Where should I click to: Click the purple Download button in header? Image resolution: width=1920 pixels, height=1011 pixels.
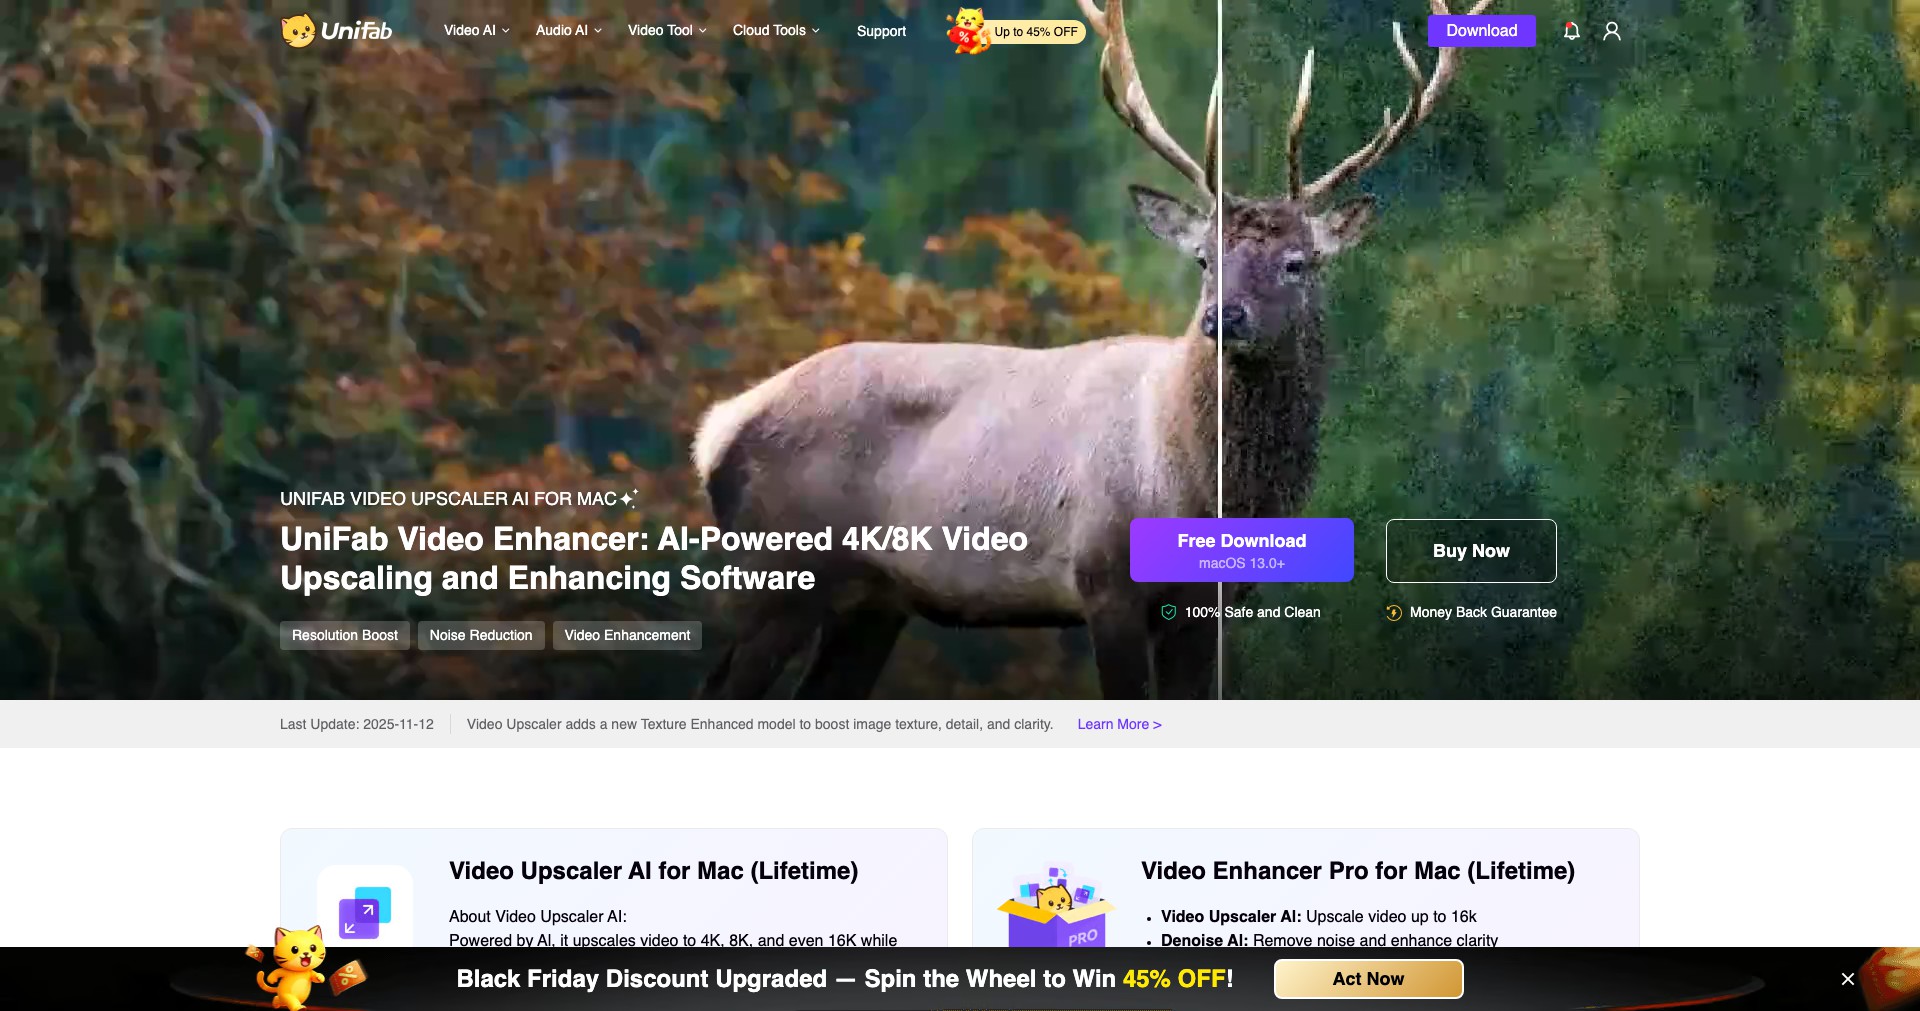[x=1482, y=31]
